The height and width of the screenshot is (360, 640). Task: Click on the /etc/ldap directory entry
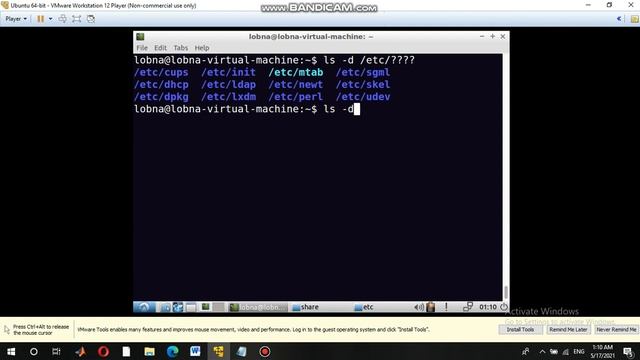tap(229, 84)
